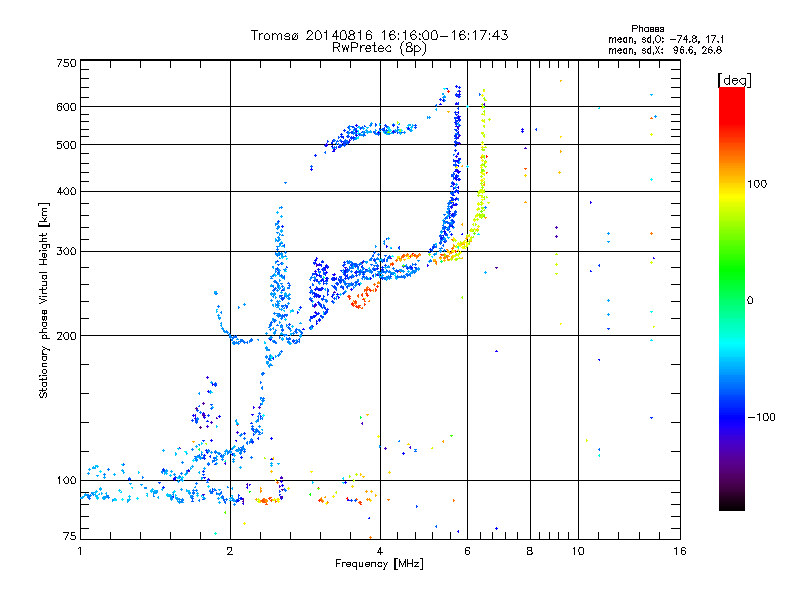Click the y-axis tick label "200"

(66, 336)
